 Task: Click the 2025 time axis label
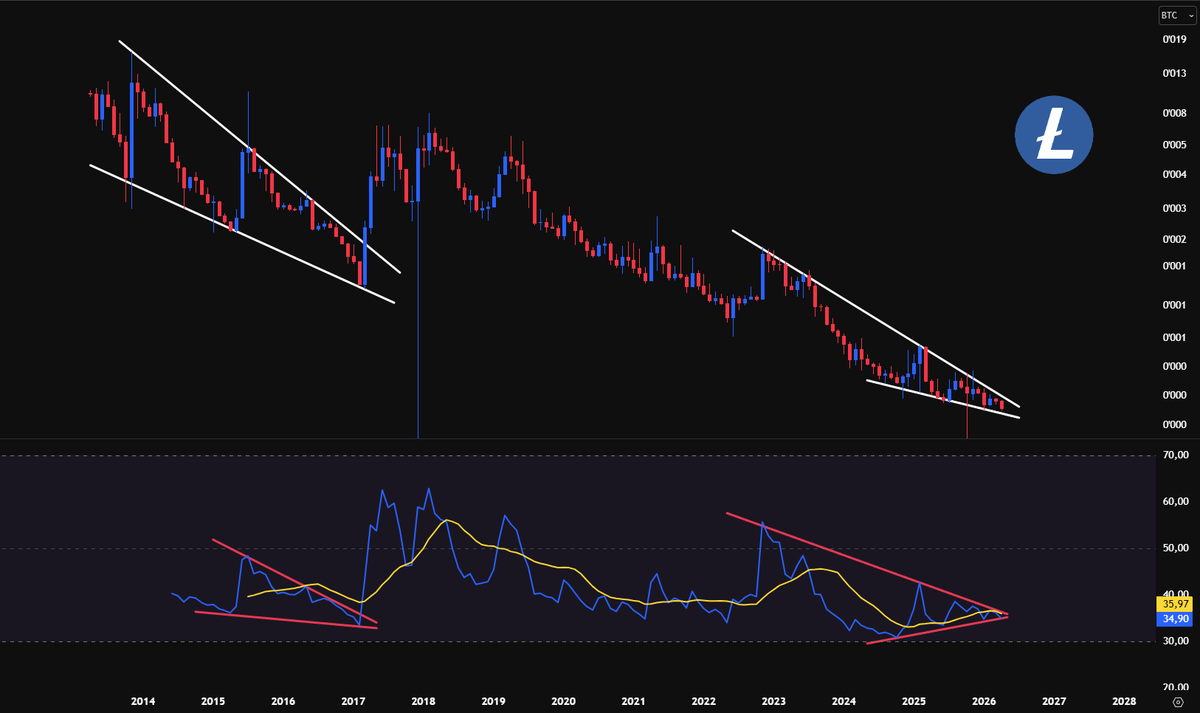pyautogui.click(x=913, y=702)
